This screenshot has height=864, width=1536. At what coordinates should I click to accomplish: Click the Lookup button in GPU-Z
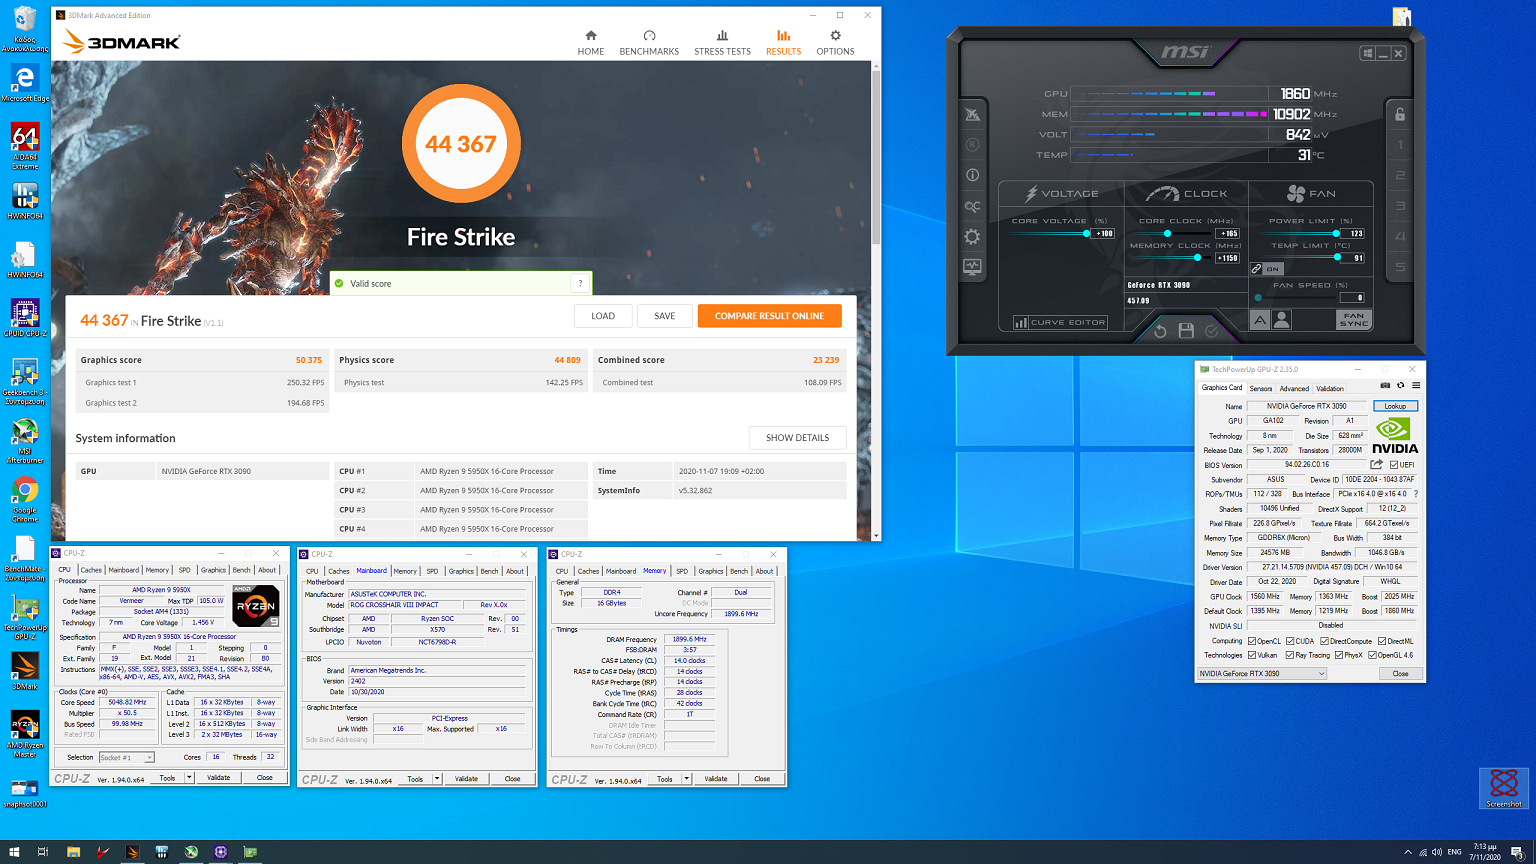point(1395,406)
